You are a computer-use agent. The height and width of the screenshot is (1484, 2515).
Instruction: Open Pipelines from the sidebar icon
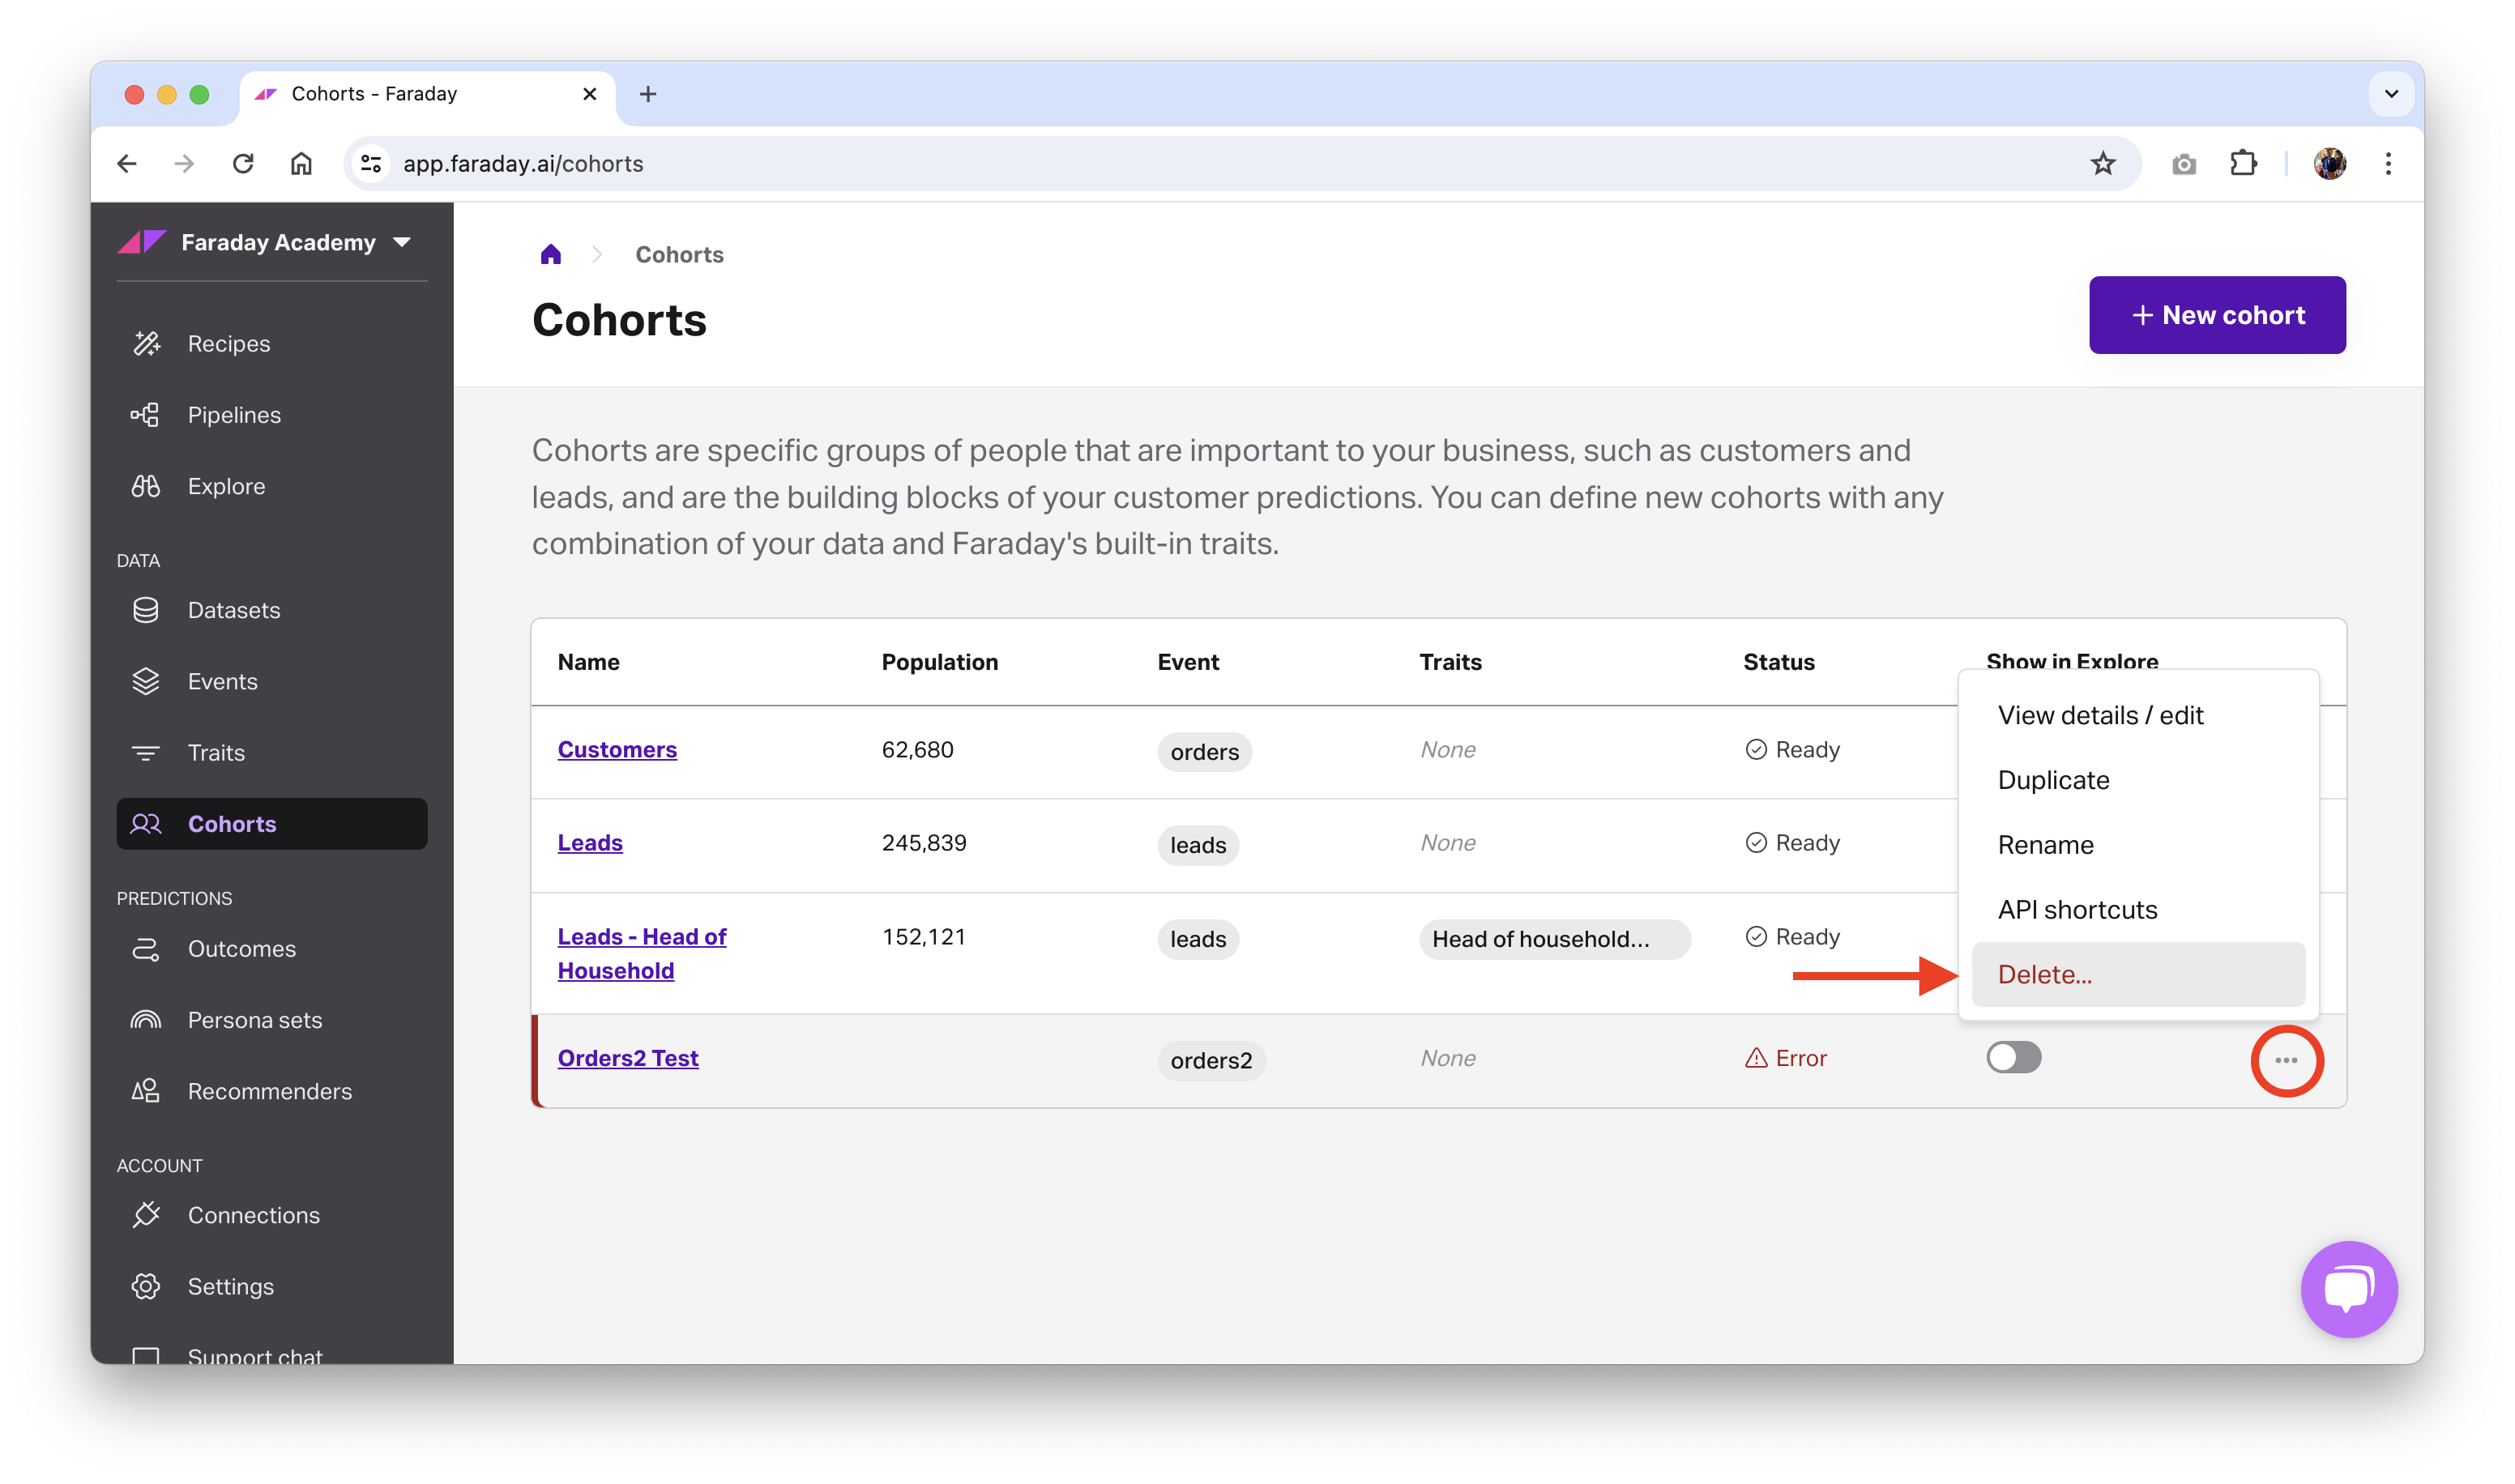coord(146,414)
